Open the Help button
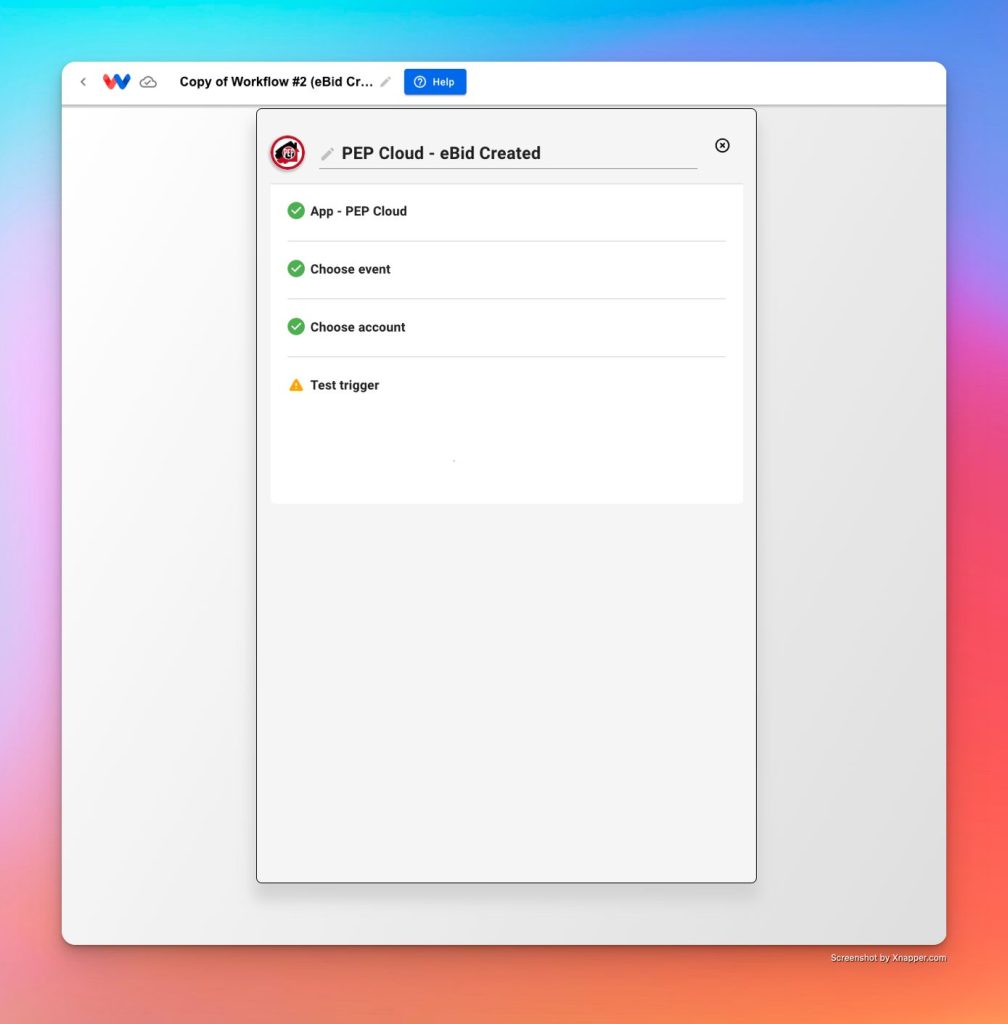The width and height of the screenshot is (1008, 1024). point(435,82)
